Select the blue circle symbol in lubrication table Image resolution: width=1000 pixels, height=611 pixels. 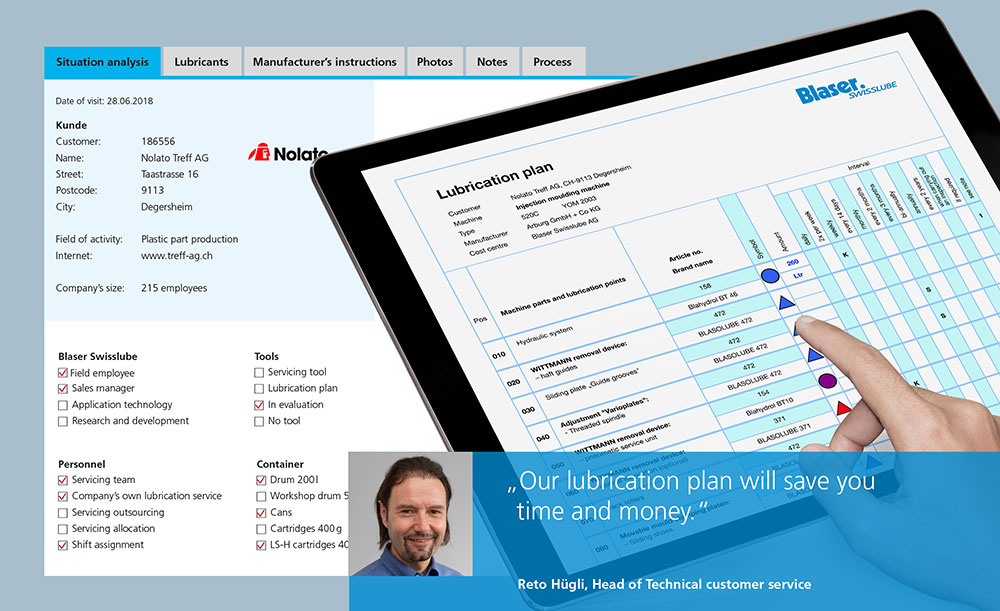pyautogui.click(x=769, y=276)
